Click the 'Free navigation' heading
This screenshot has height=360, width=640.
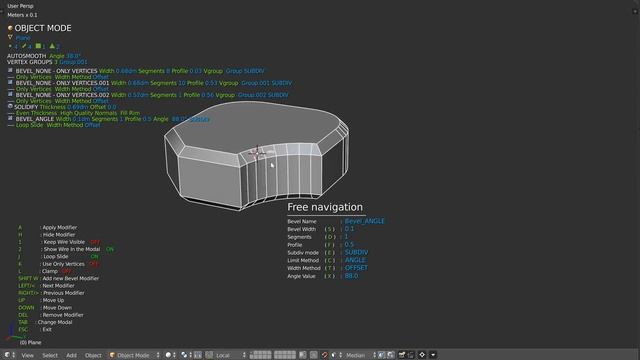point(325,207)
